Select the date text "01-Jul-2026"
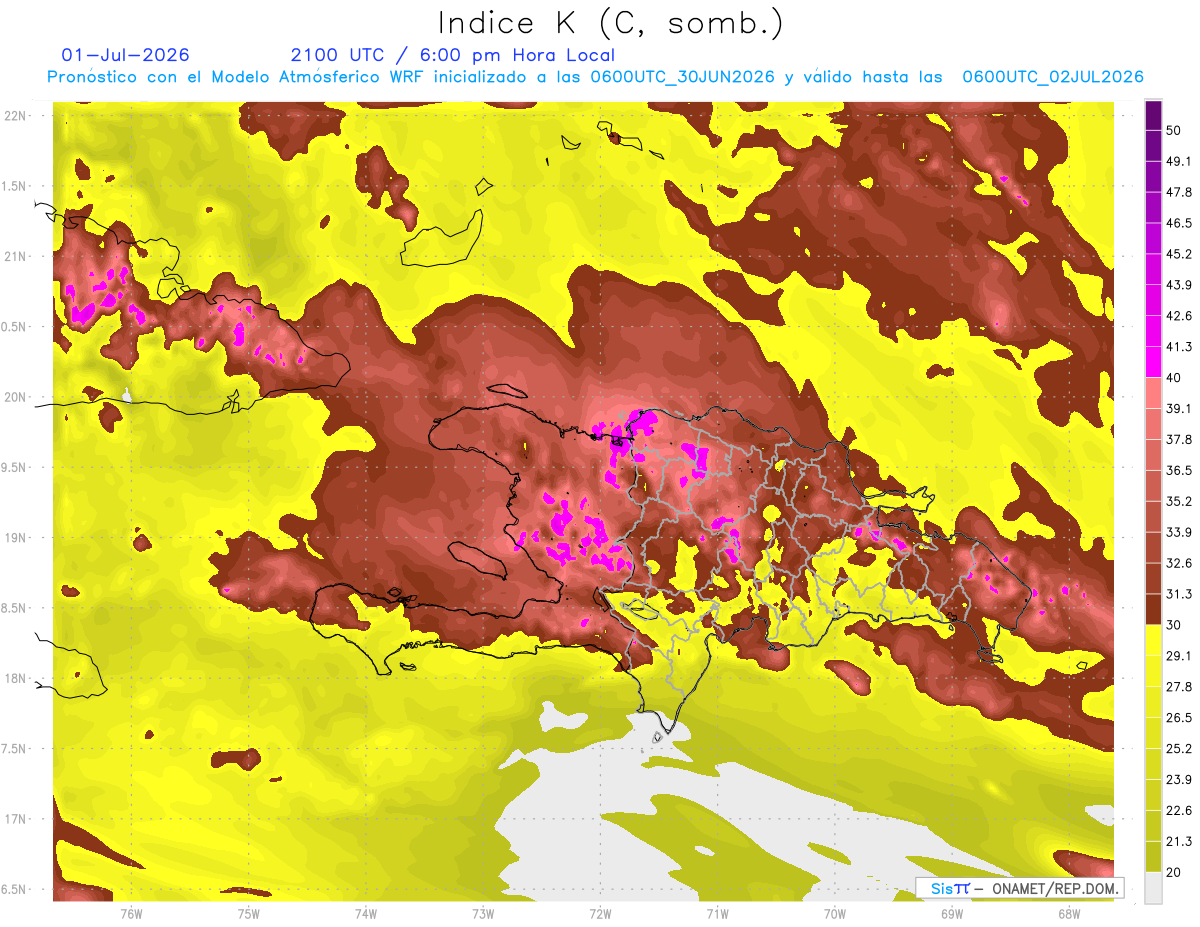 (x=125, y=55)
